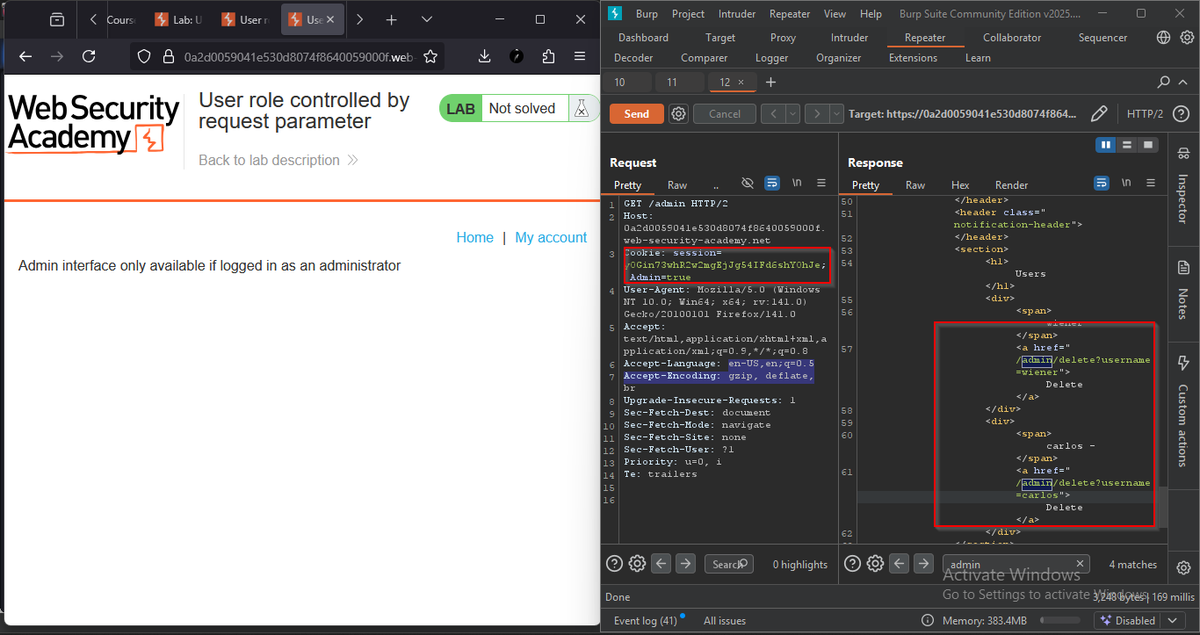Click the globe icon in Burp top bar
The image size is (1200, 635).
(x=1163, y=38)
